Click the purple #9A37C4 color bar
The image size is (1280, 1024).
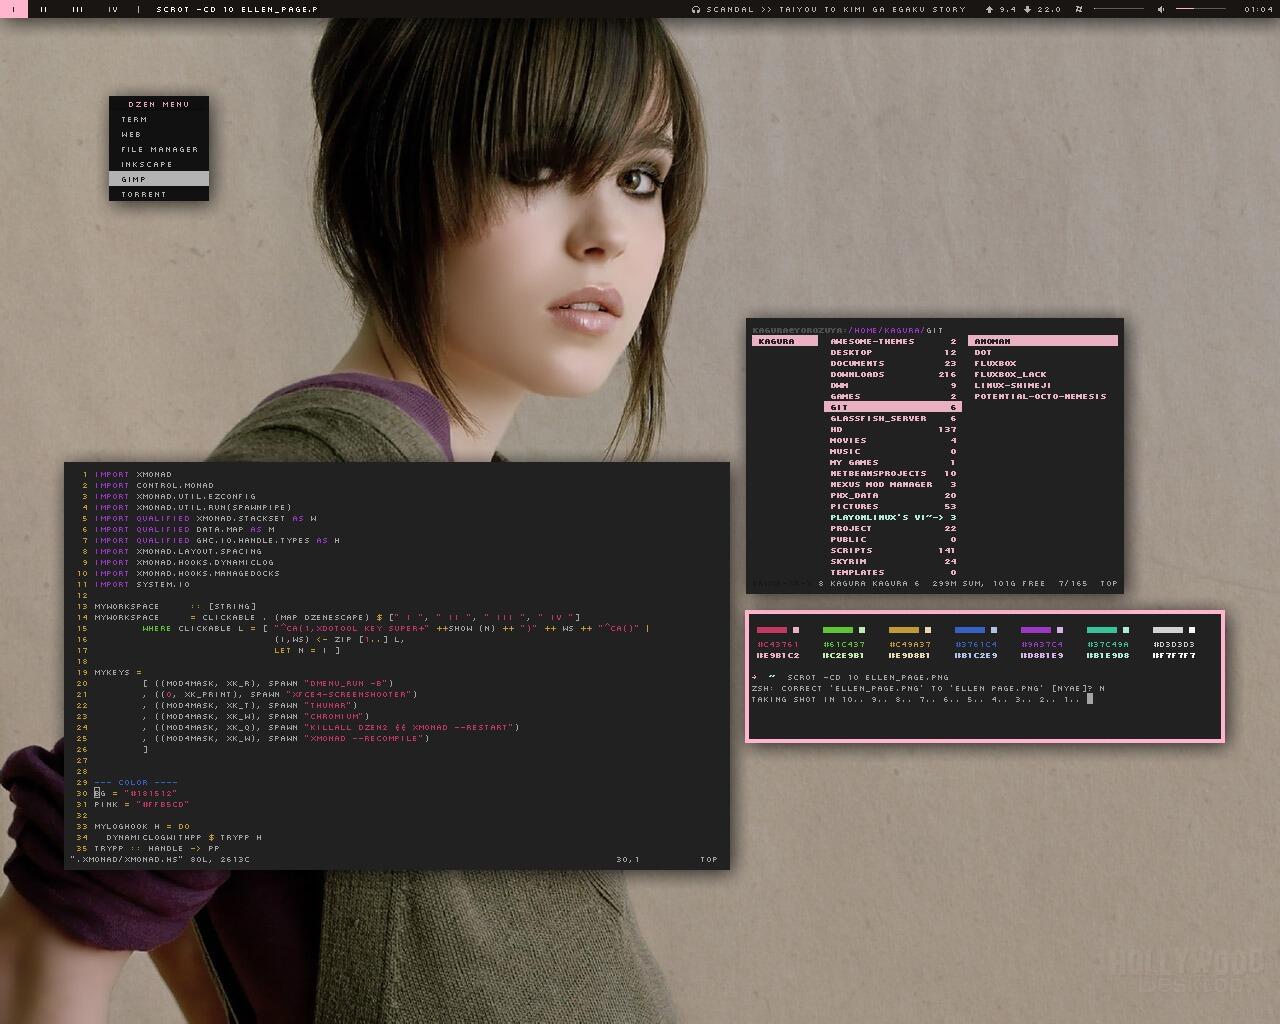click(x=1036, y=630)
